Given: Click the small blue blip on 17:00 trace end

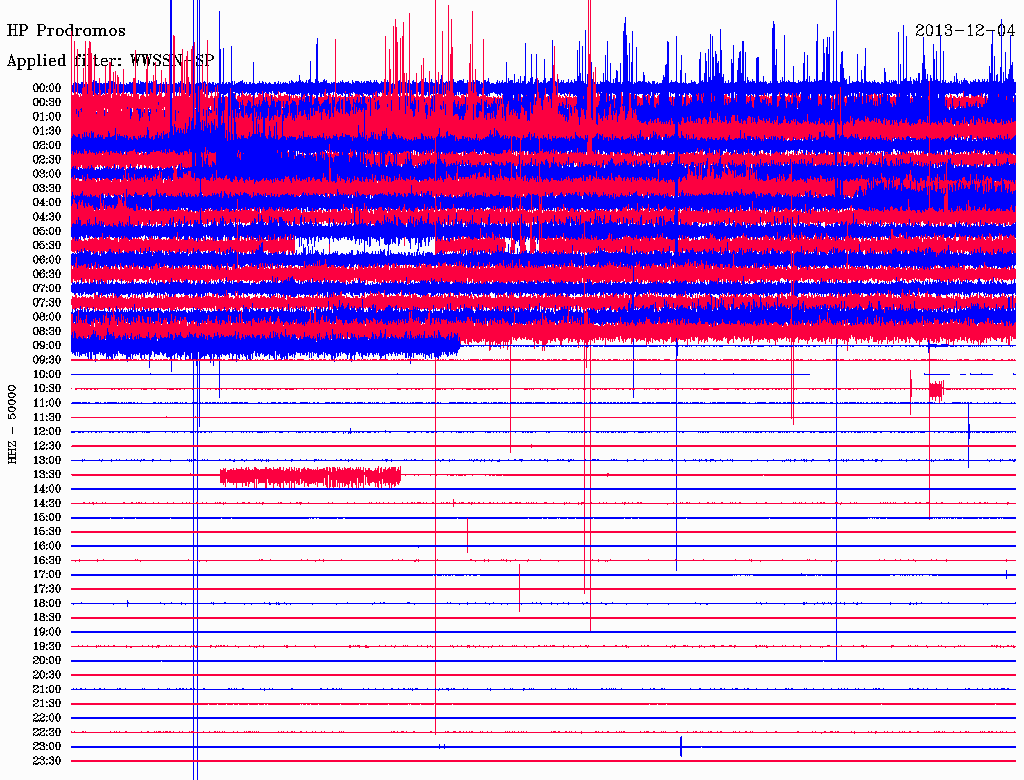Looking at the screenshot, I should [x=1006, y=574].
